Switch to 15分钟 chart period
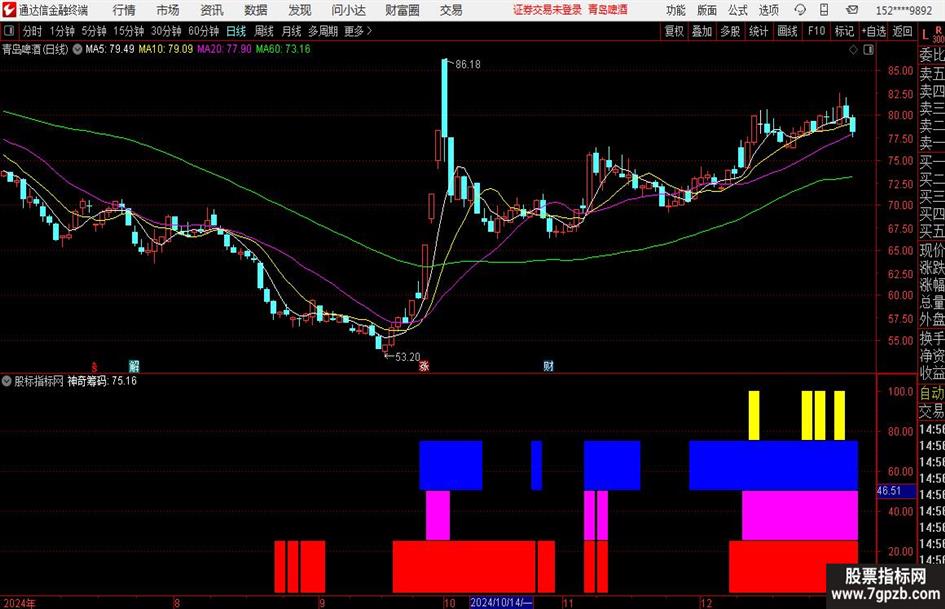 click(128, 31)
